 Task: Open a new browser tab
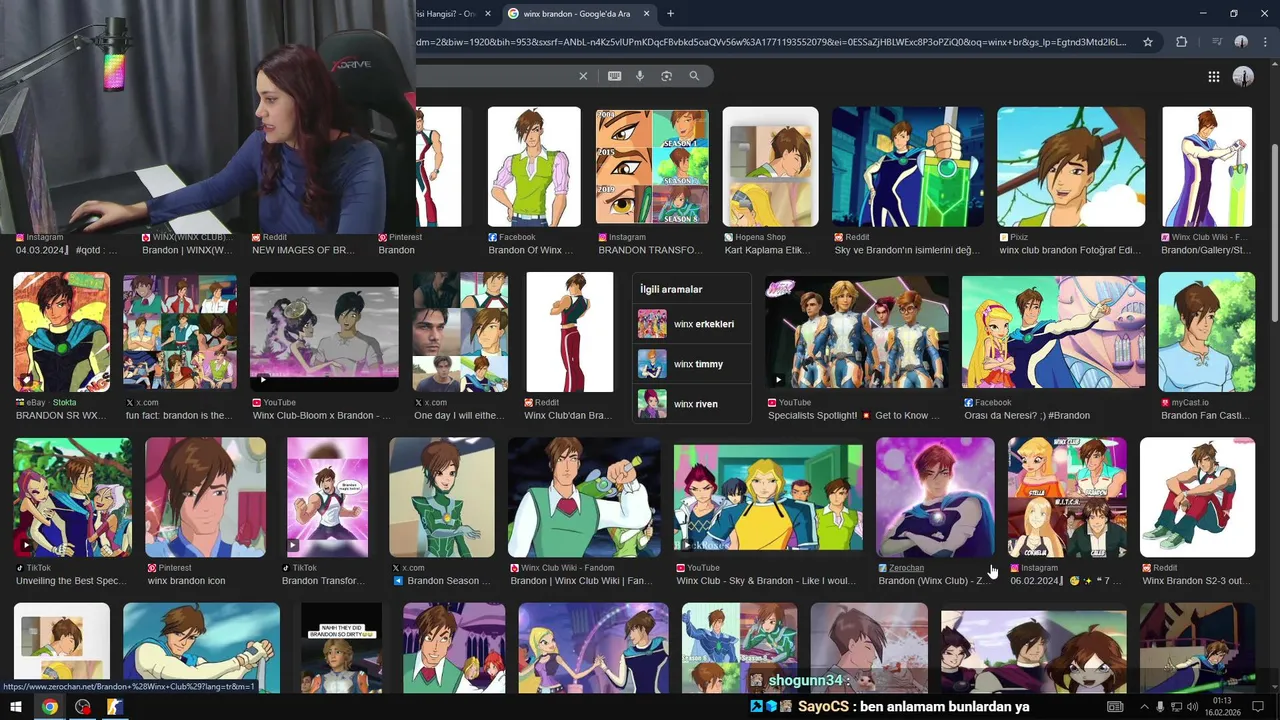coord(670,14)
